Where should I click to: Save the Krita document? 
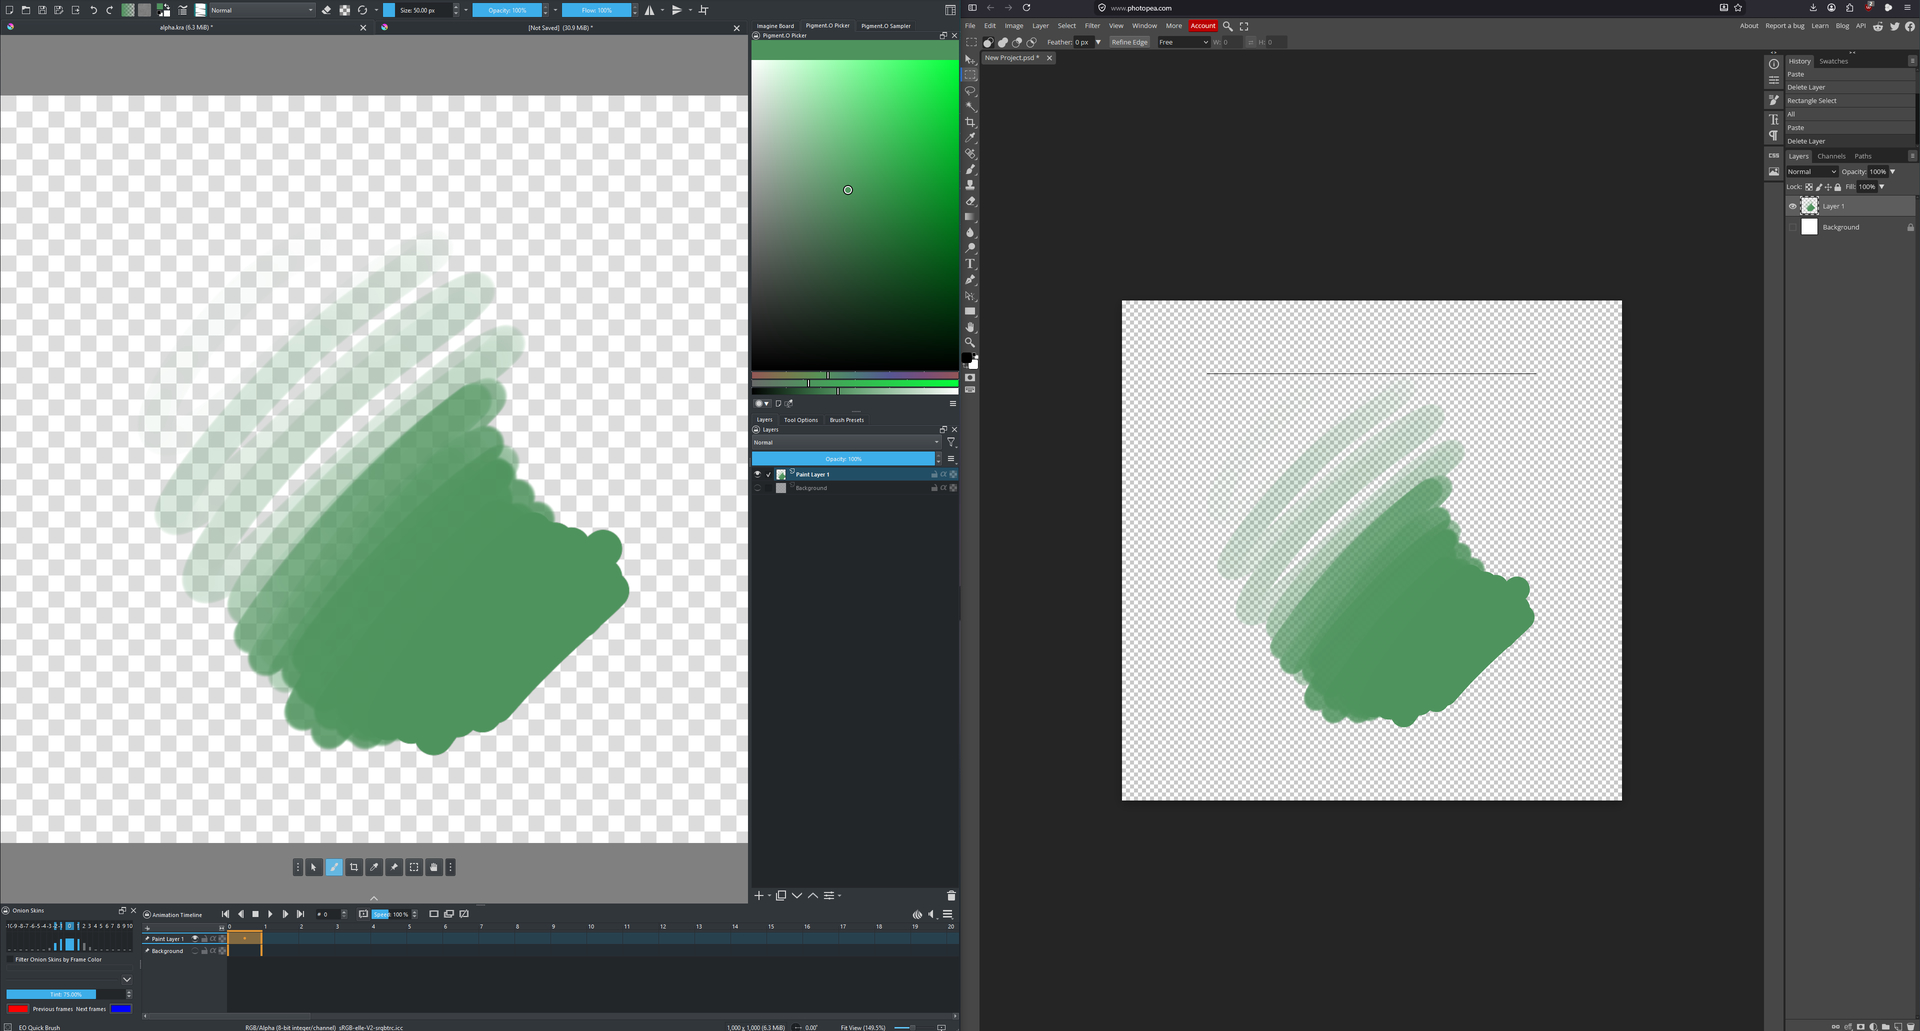[42, 10]
